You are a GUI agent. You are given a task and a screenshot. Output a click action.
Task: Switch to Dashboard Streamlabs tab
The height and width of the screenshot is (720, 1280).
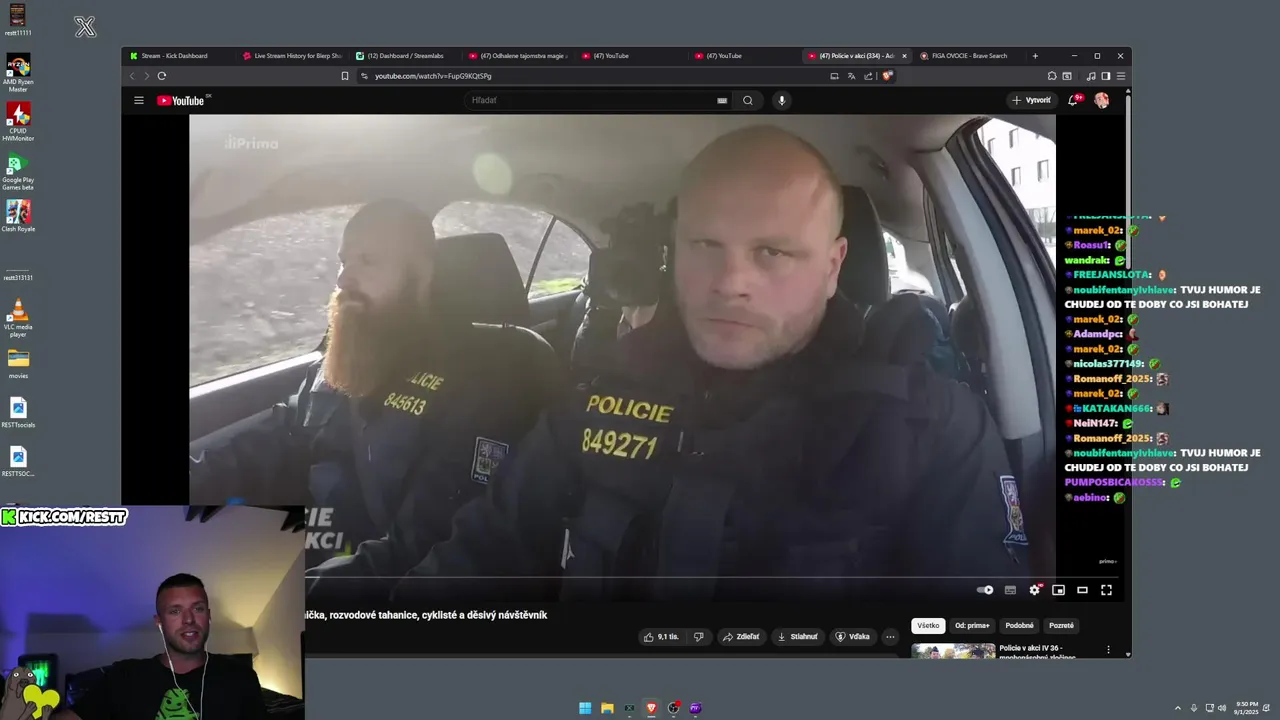pos(406,56)
